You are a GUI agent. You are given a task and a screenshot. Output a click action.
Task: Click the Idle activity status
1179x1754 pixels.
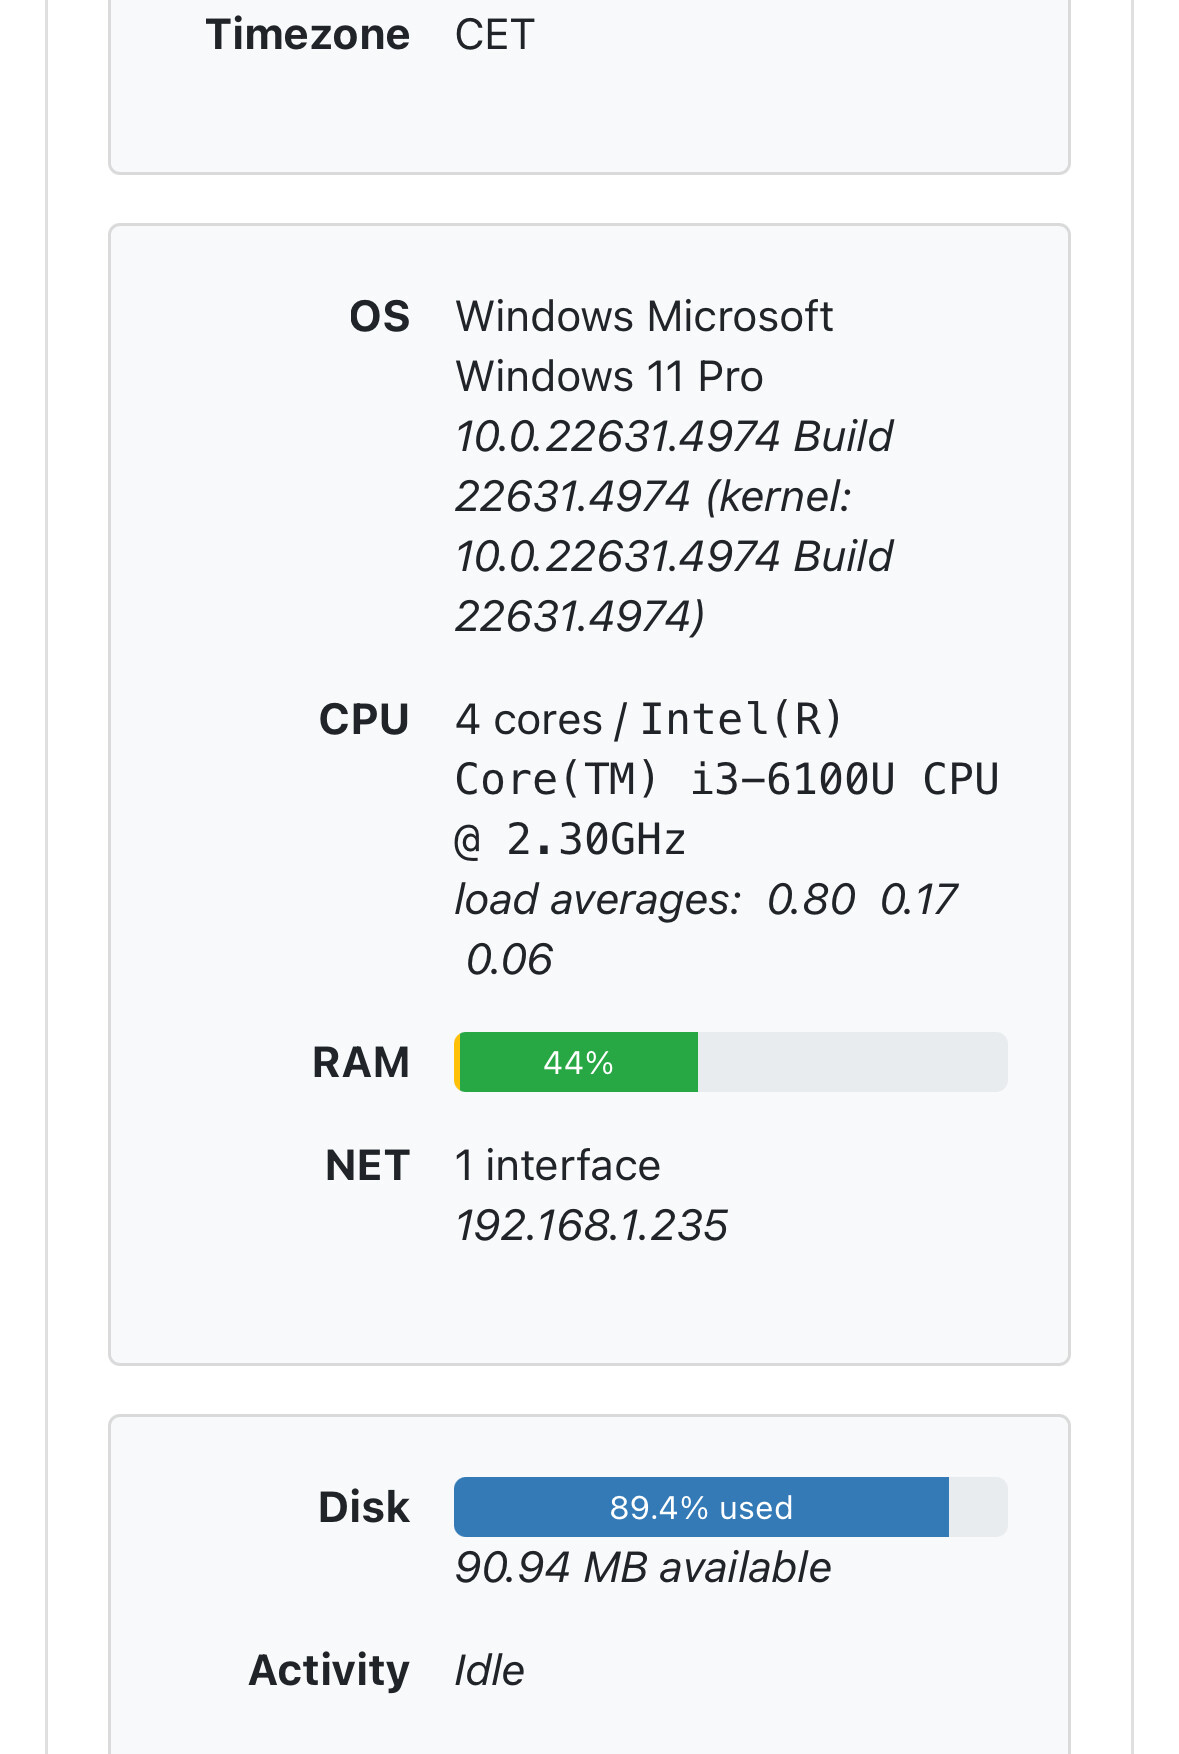click(x=489, y=1670)
